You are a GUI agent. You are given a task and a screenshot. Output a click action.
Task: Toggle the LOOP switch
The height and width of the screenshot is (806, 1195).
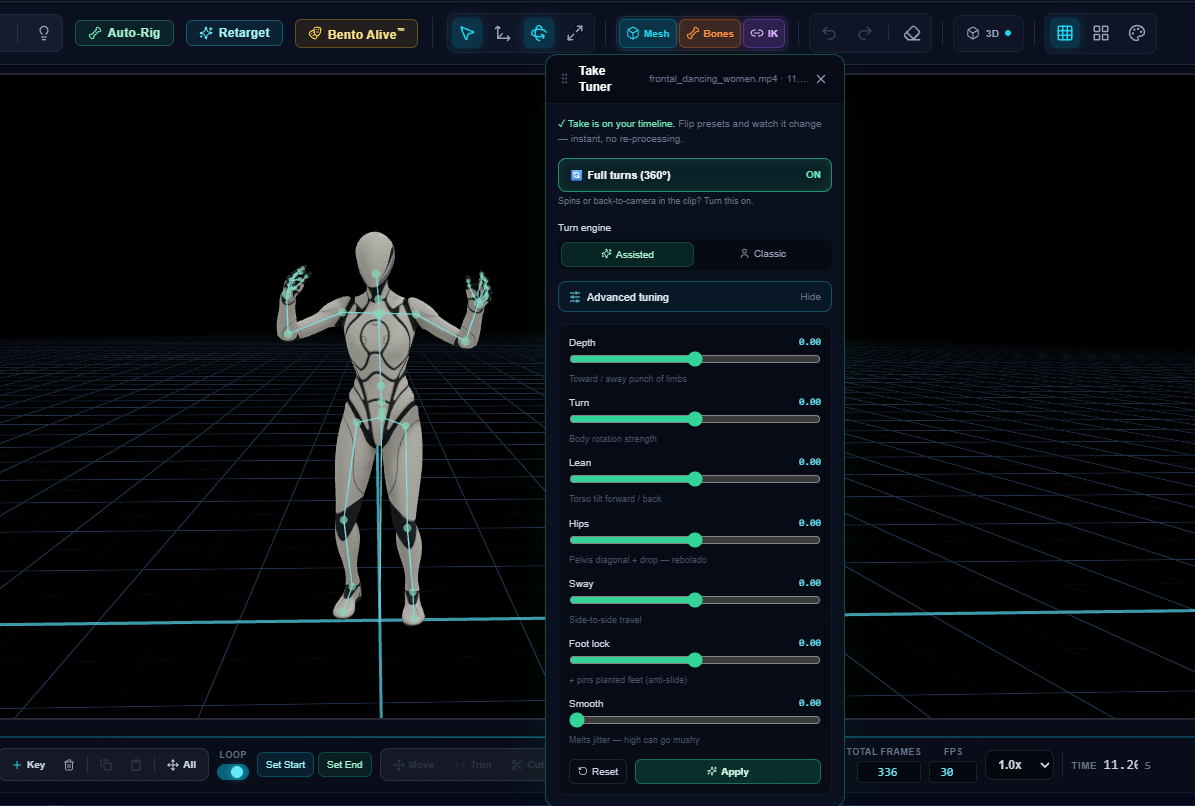[x=232, y=772]
